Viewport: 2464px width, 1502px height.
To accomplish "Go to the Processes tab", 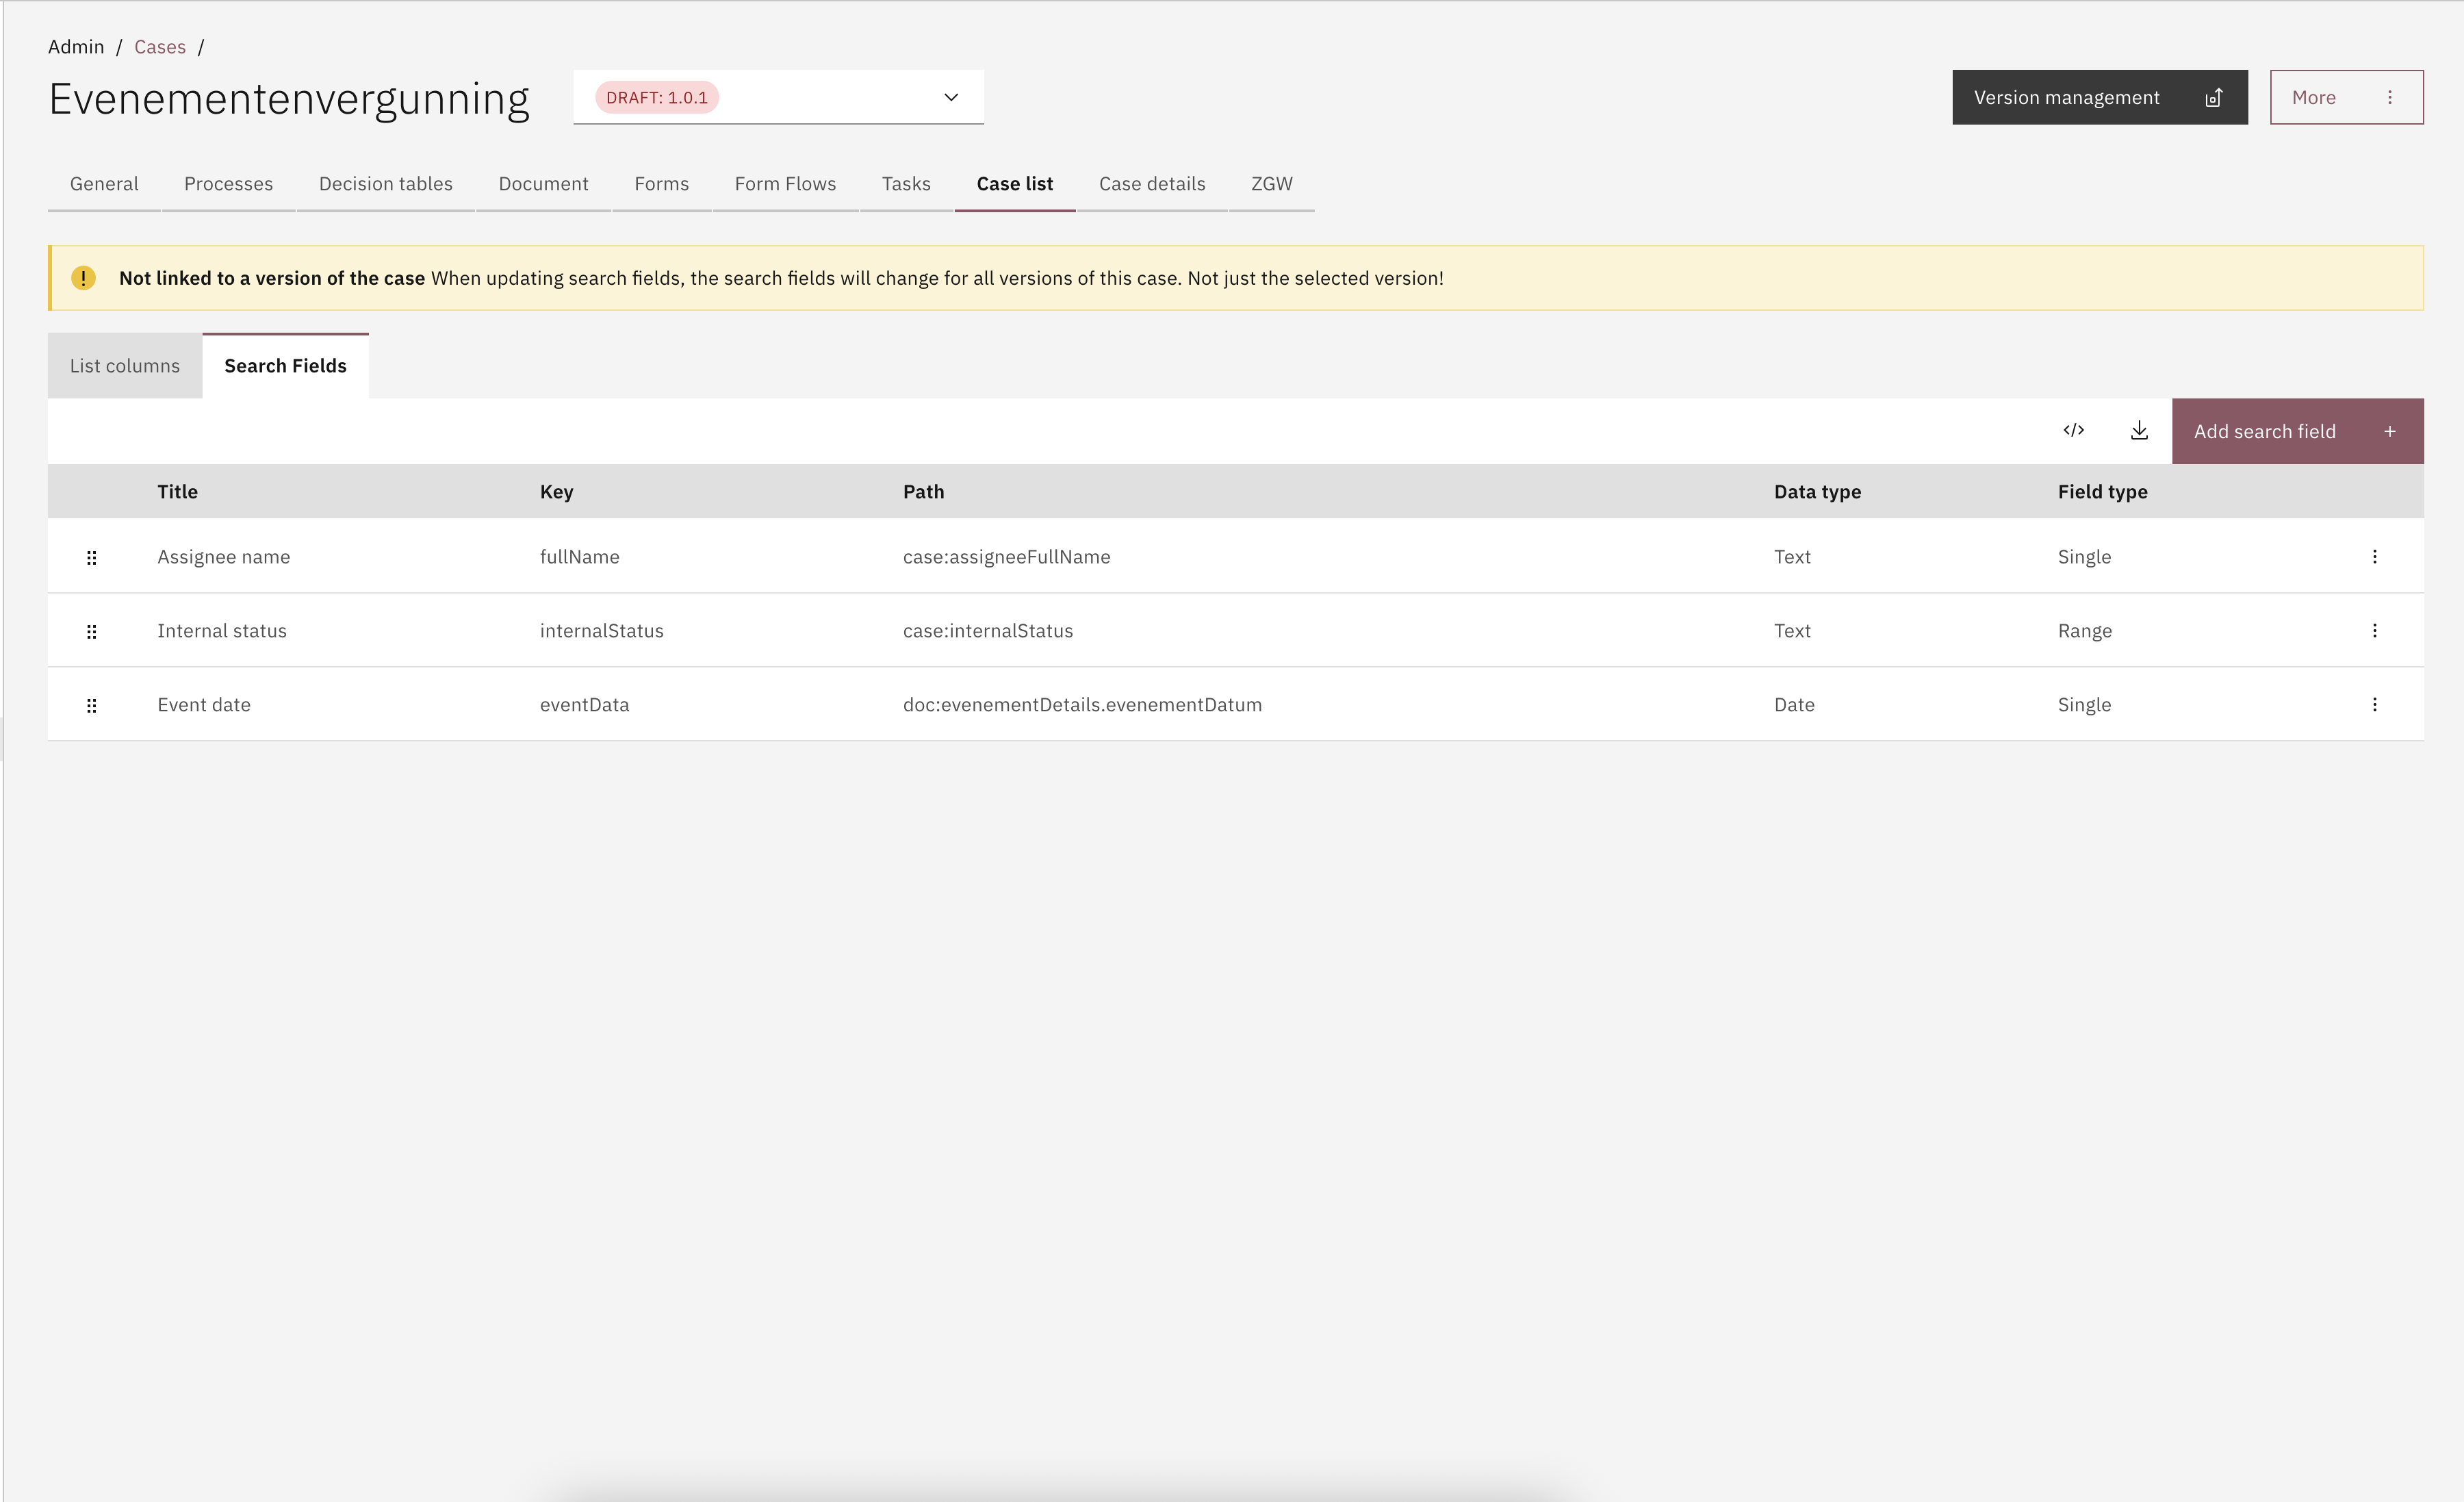I will pyautogui.click(x=228, y=184).
